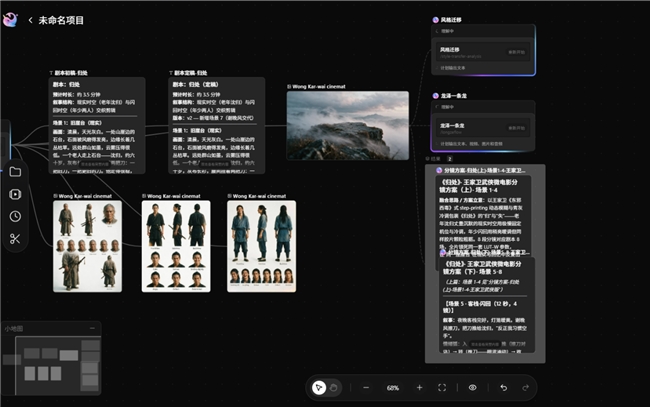Fit canvas to screen with the frame icon
The width and height of the screenshot is (650, 407).
pyautogui.click(x=442, y=388)
